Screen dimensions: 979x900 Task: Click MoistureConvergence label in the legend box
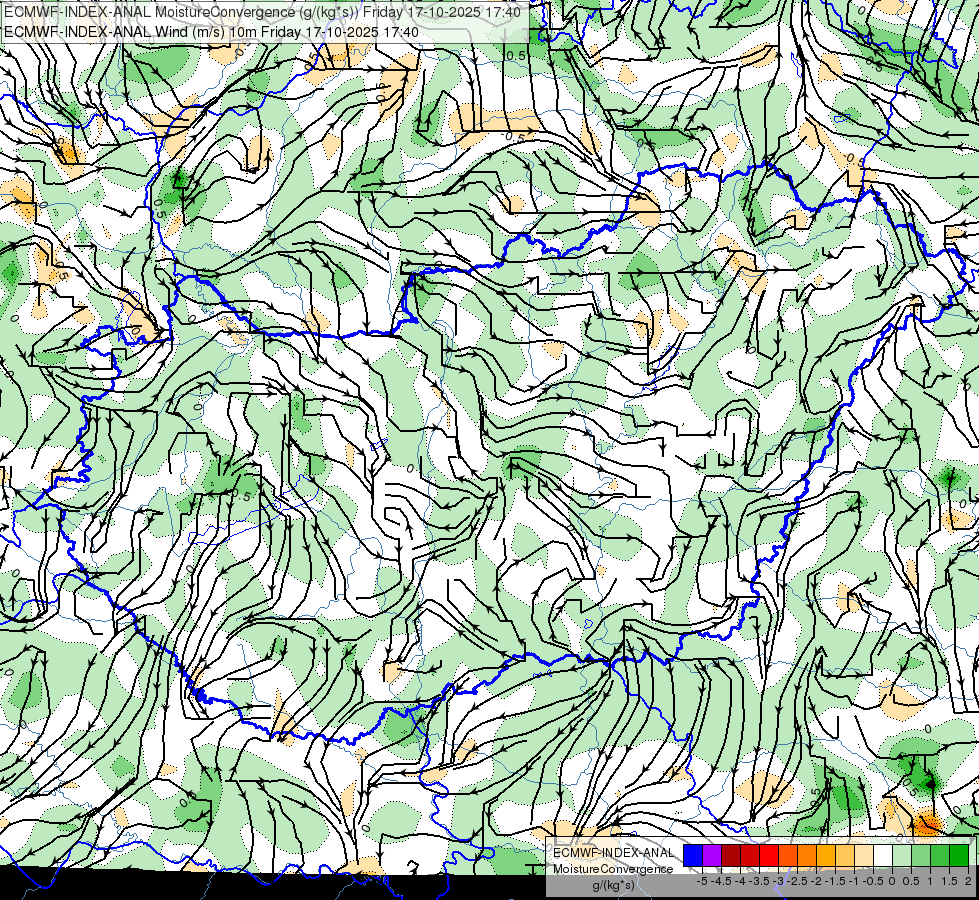click(x=613, y=869)
